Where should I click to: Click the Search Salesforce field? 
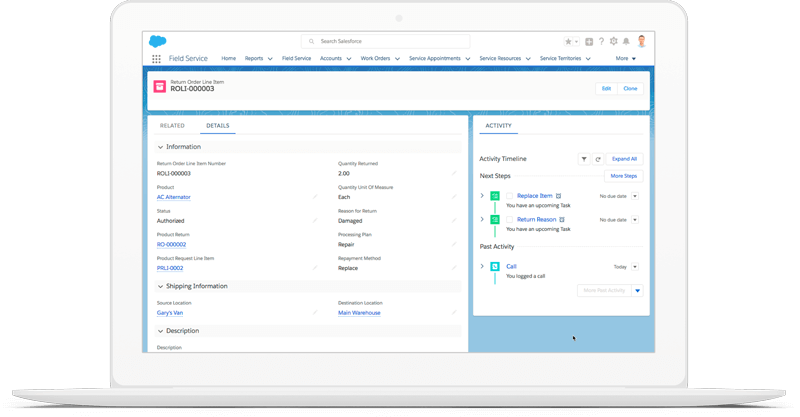385,41
